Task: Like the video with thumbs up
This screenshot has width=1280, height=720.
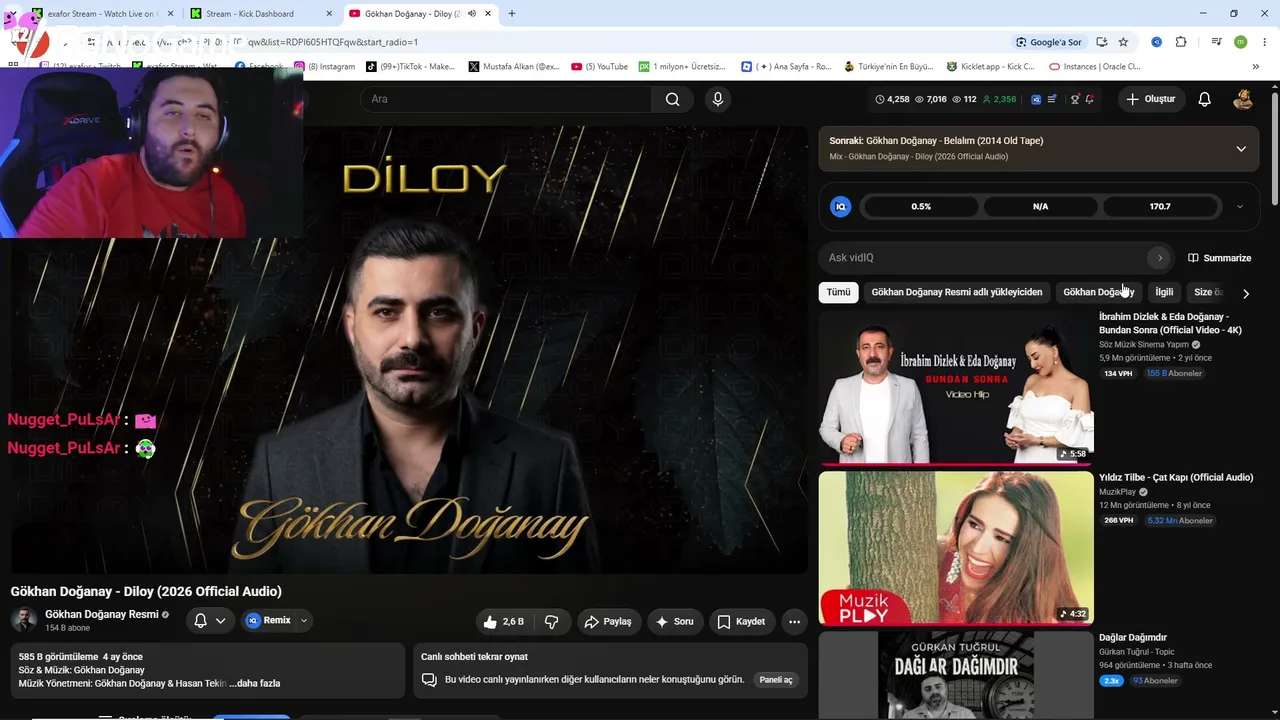Action: pyautogui.click(x=503, y=621)
